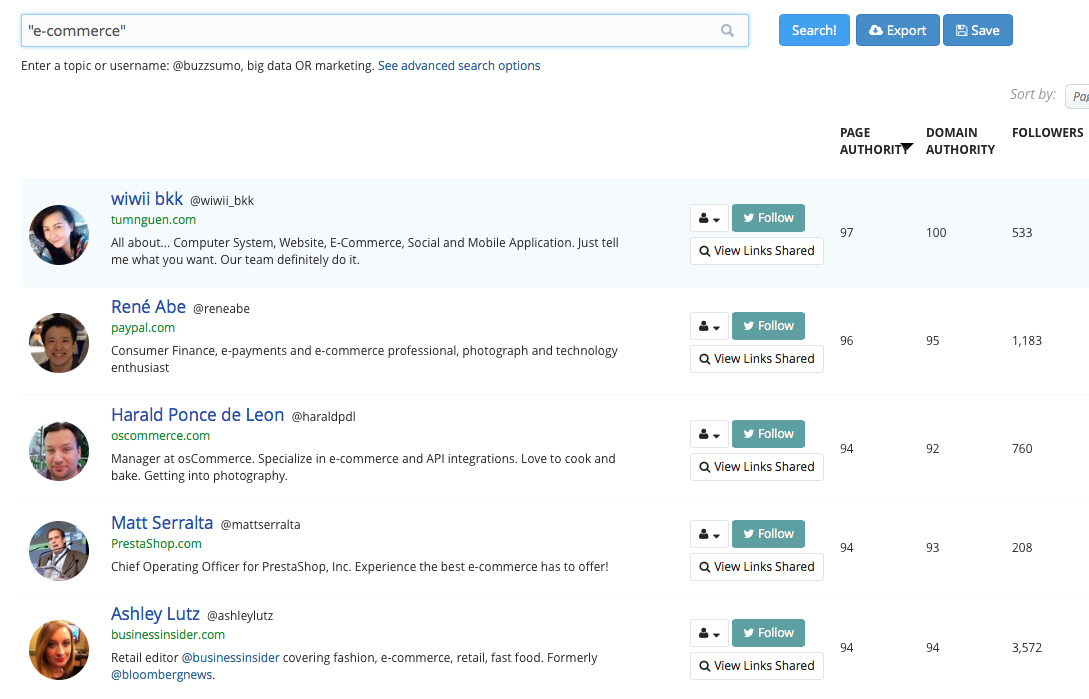This screenshot has height=699, width=1089.
Task: Open the 'See advanced search options' link
Action: click(459, 66)
